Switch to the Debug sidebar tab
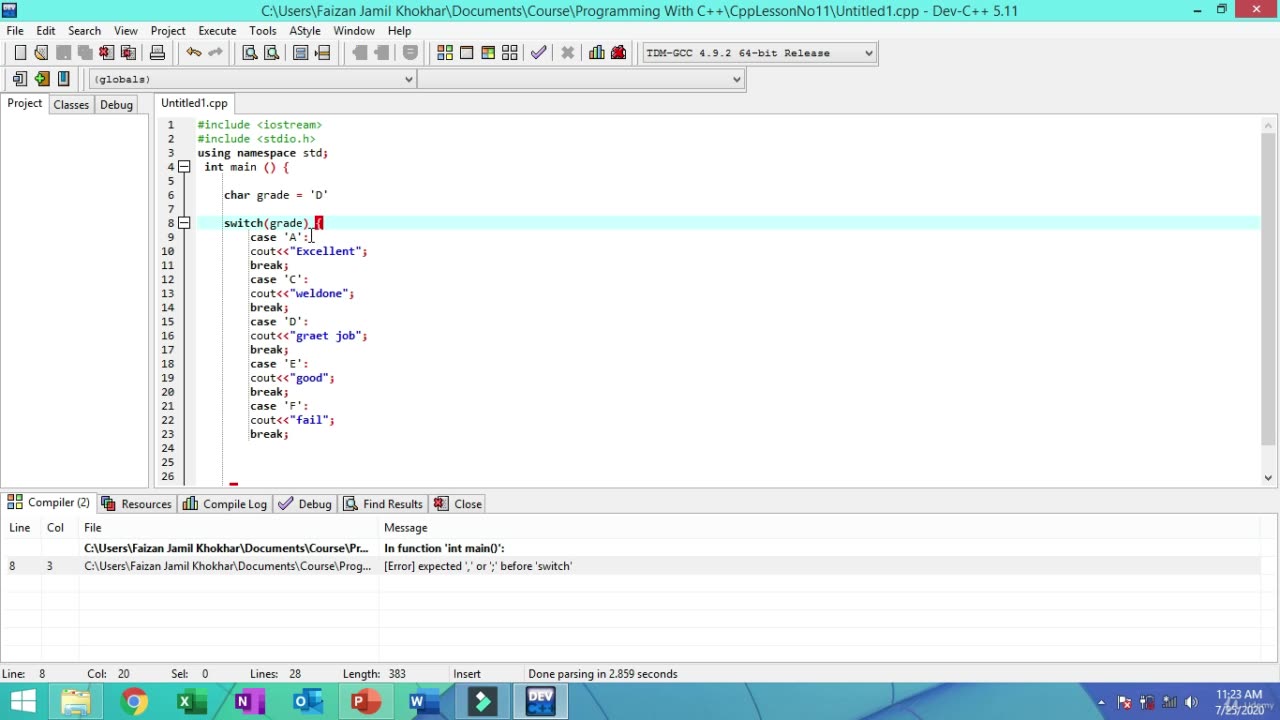This screenshot has width=1280, height=720. [116, 105]
